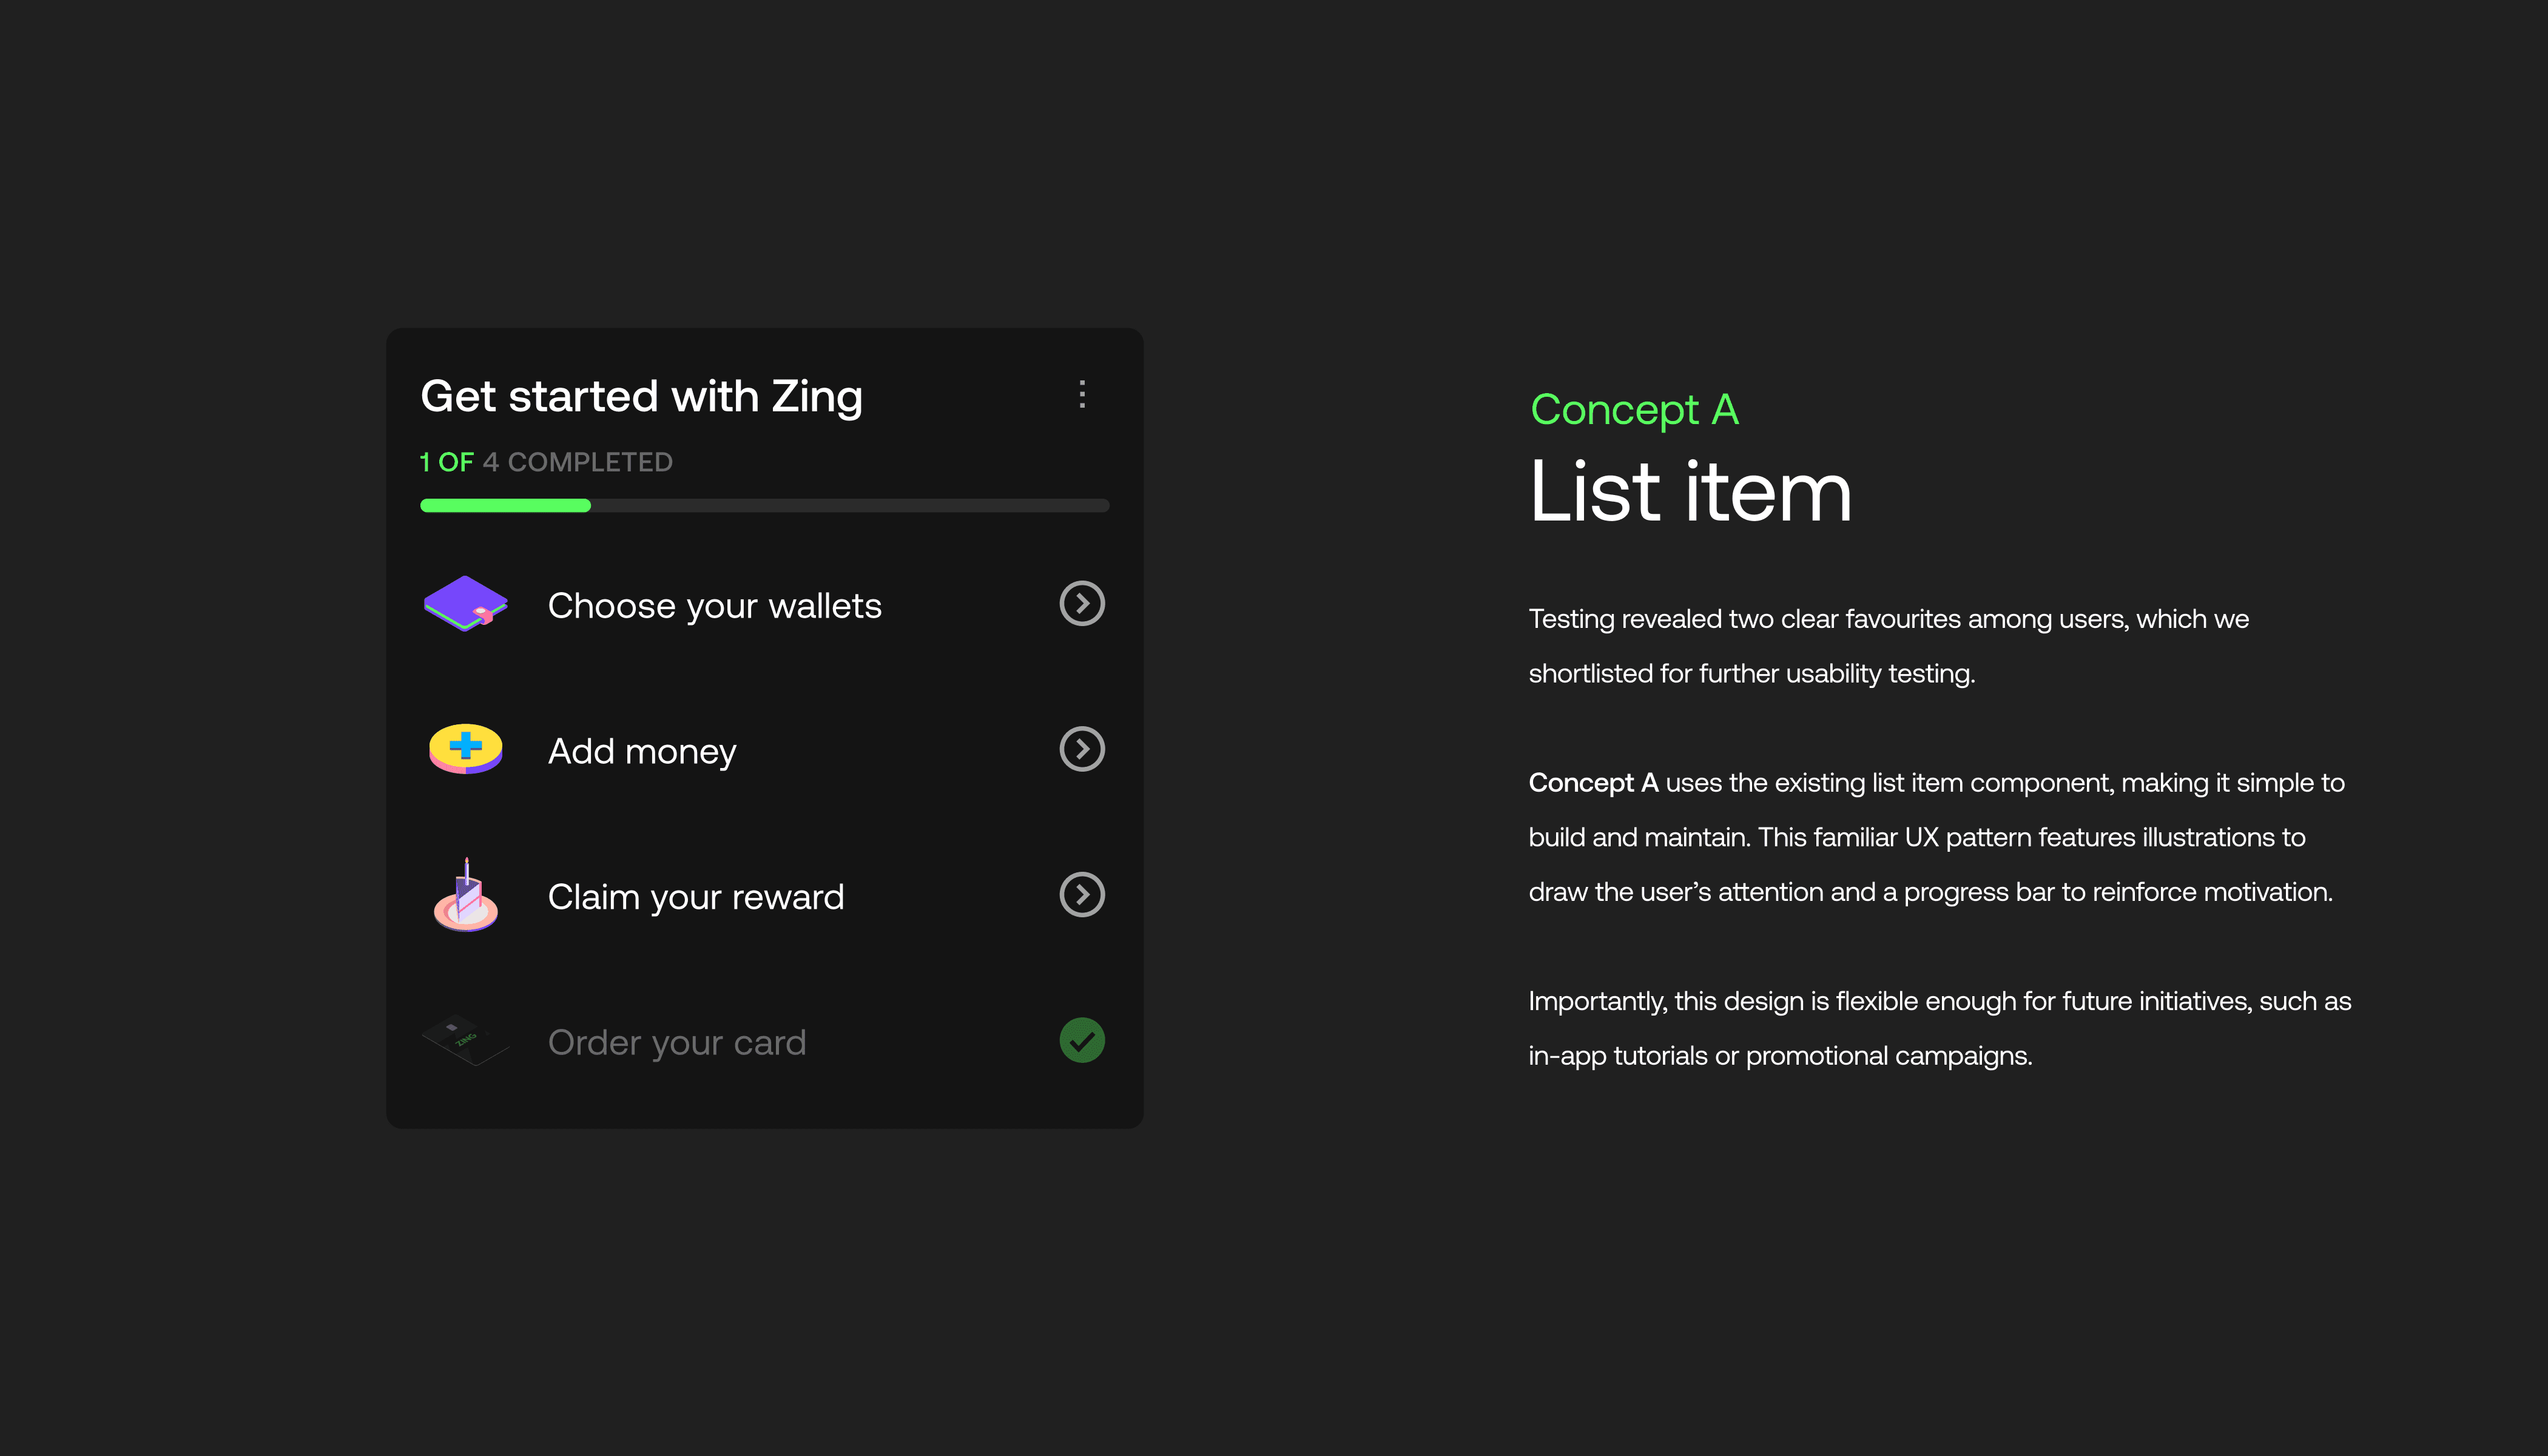2548x1456 pixels.
Task: Toggle the green completed checkmark
Action: coord(1081,1040)
